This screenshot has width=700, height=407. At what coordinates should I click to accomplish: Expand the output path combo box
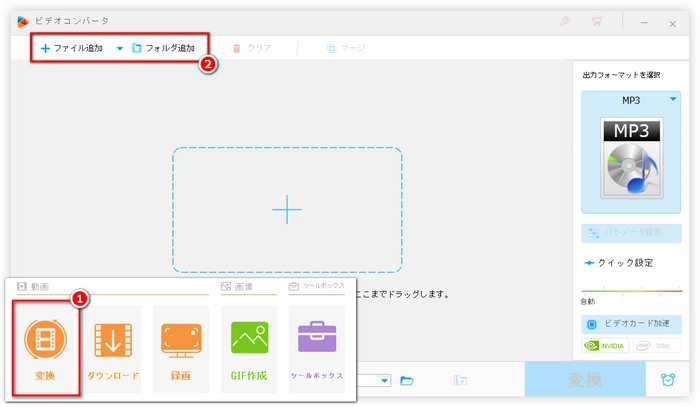click(x=384, y=380)
